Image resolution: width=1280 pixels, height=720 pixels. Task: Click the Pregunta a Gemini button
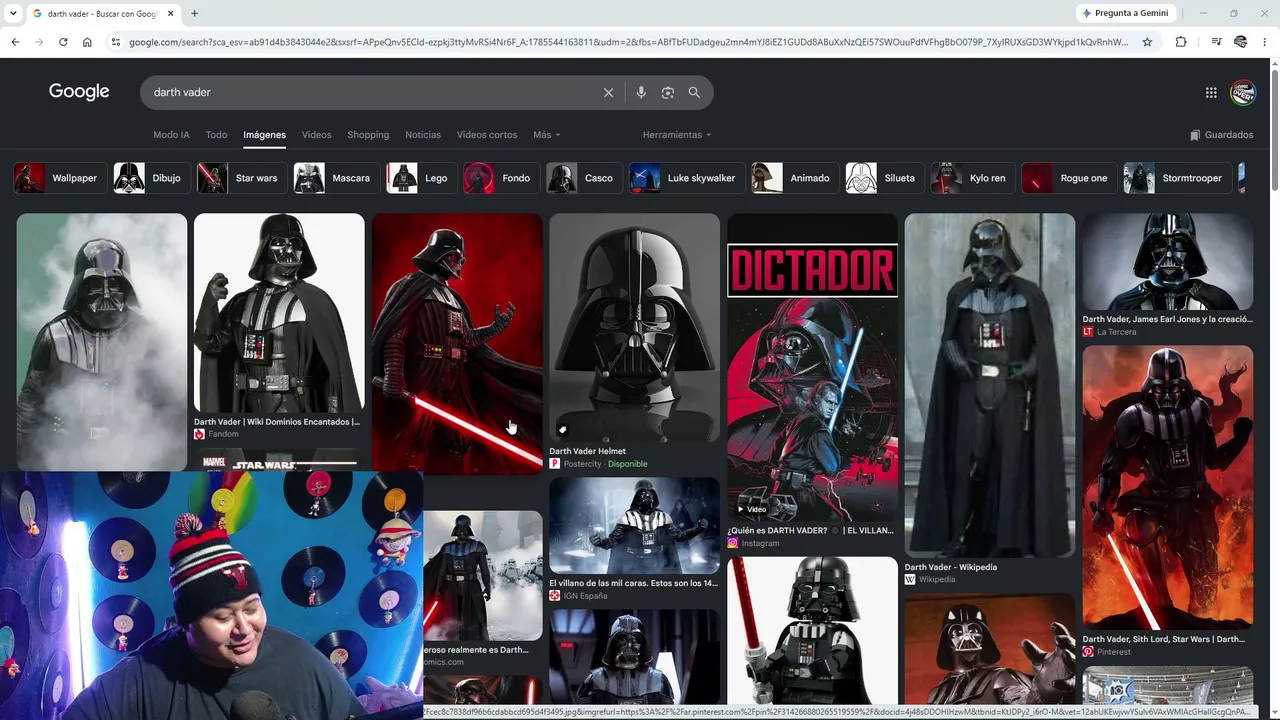pos(1126,13)
